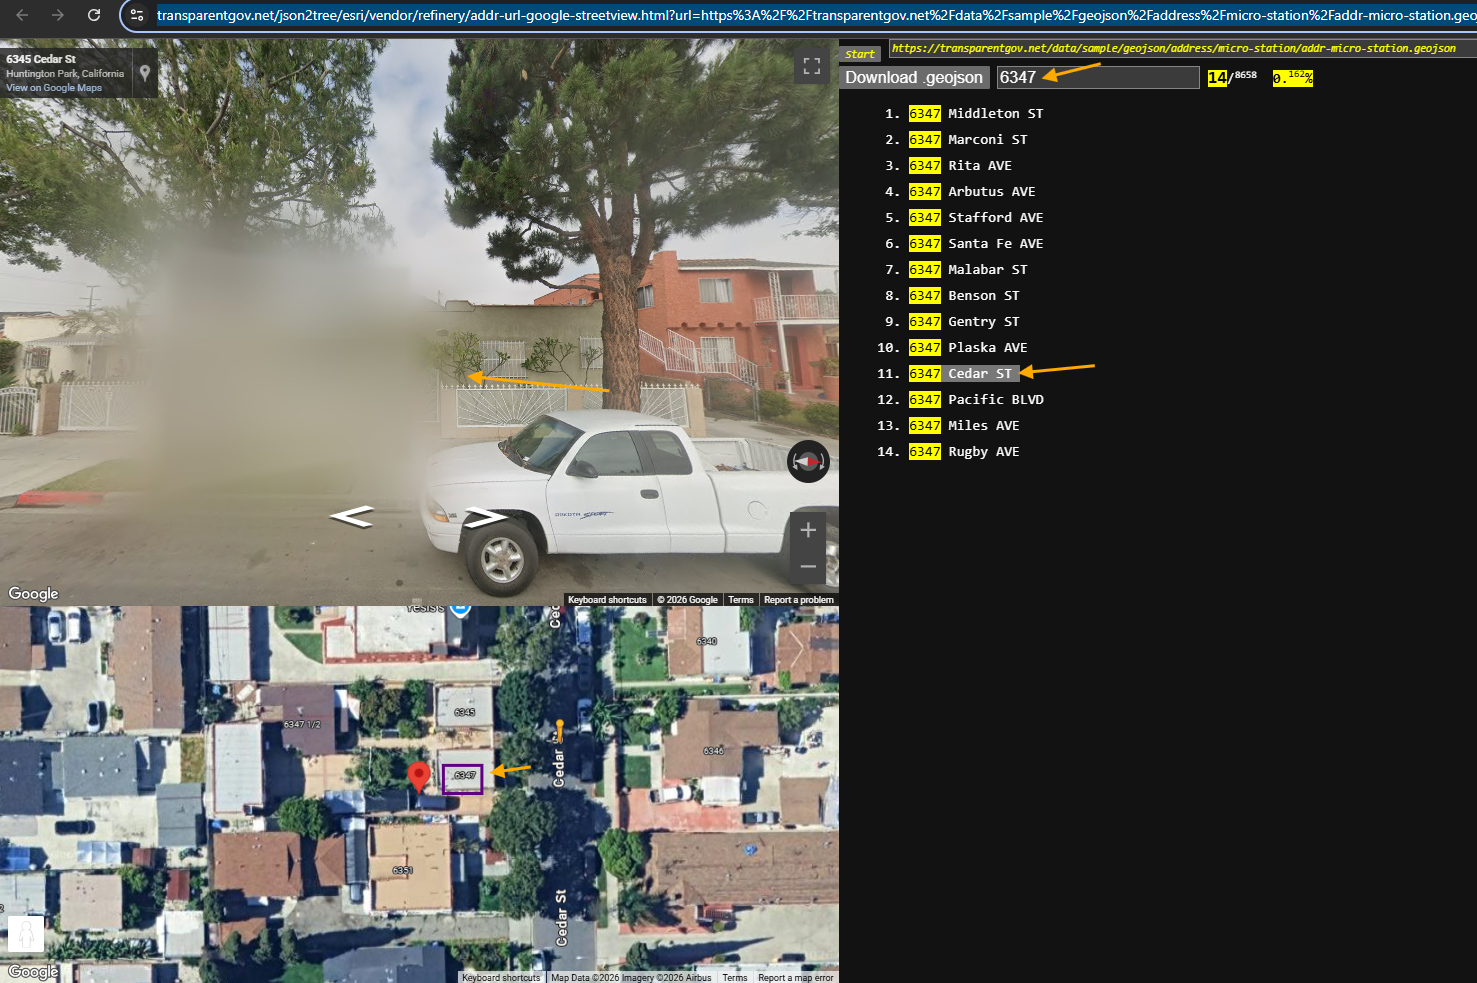The image size is (1477, 983).
Task: Select the 6347 Gentry ST row
Action: pos(964,322)
